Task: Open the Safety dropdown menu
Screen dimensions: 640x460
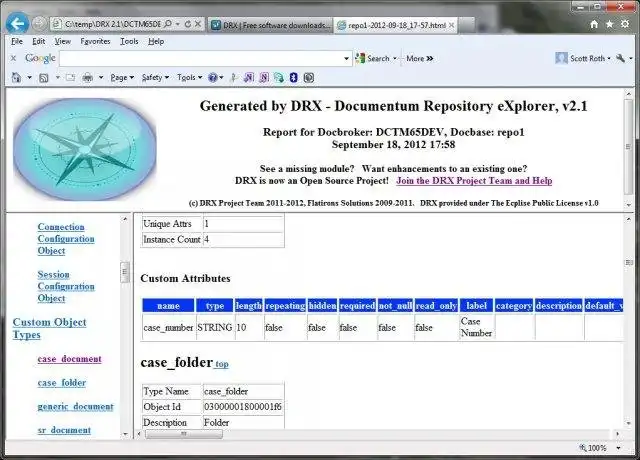Action: pos(155,78)
